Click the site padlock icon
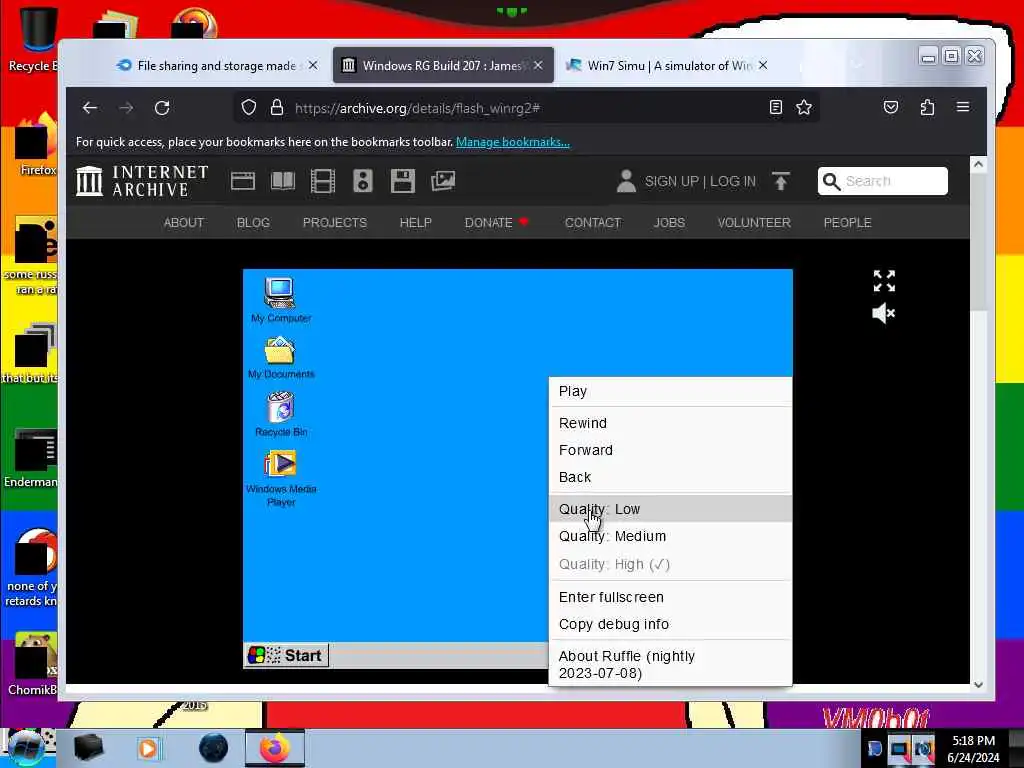This screenshot has height=768, width=1024. pos(277,107)
